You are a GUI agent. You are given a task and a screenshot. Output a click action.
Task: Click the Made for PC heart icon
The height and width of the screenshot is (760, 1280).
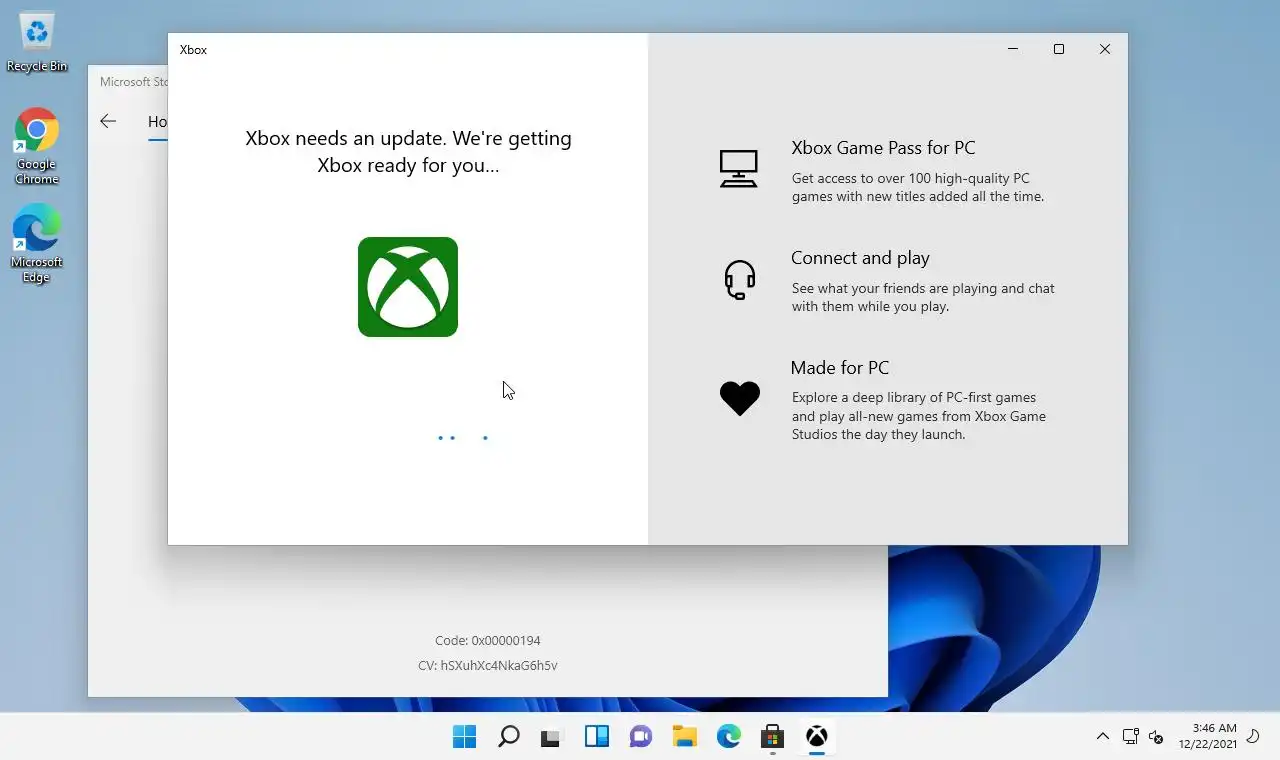[740, 399]
